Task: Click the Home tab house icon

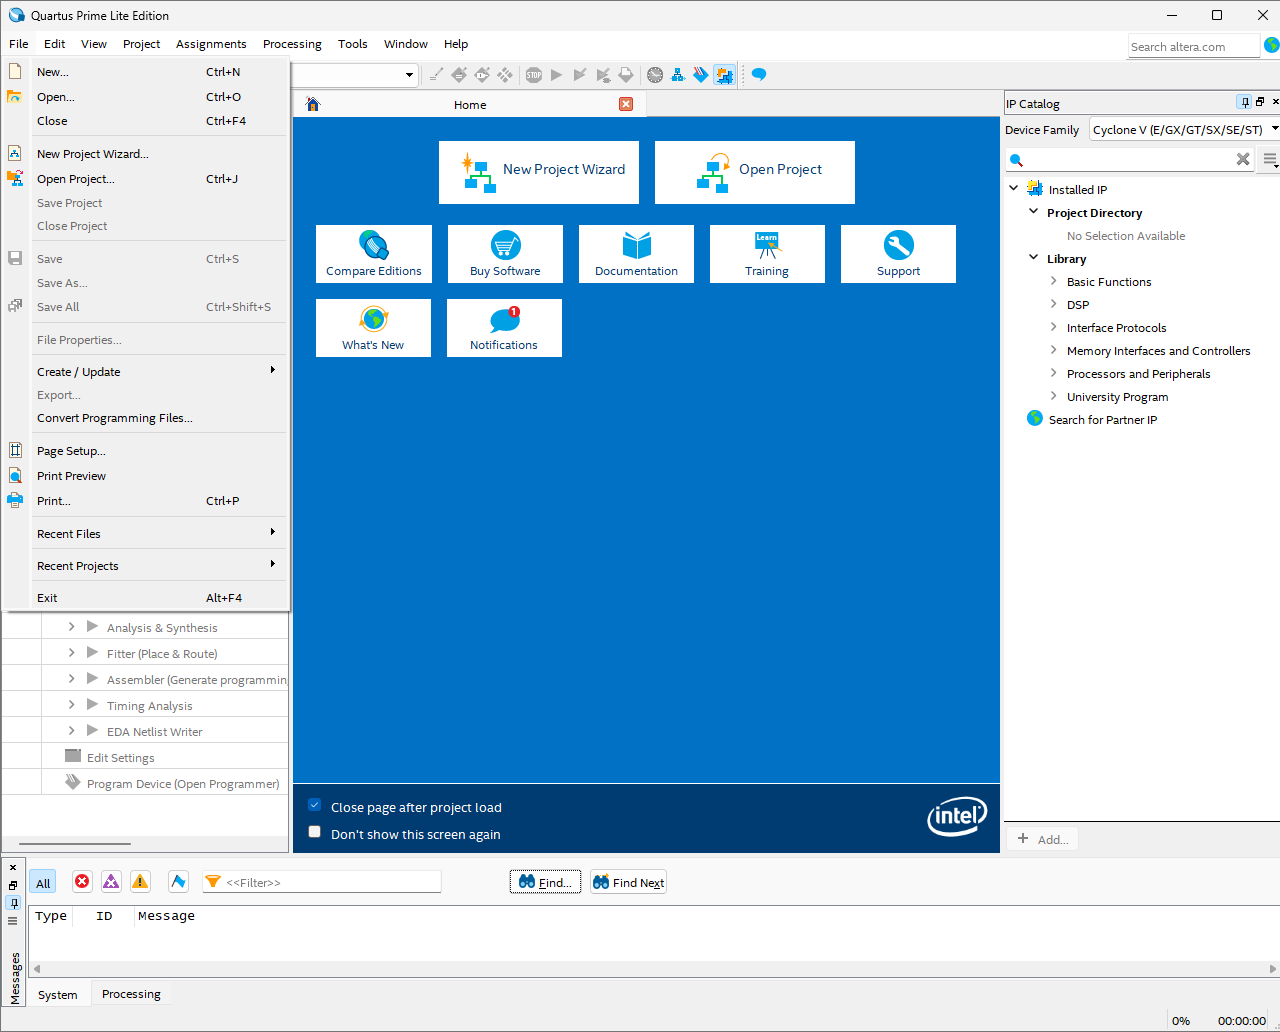Action: point(313,104)
